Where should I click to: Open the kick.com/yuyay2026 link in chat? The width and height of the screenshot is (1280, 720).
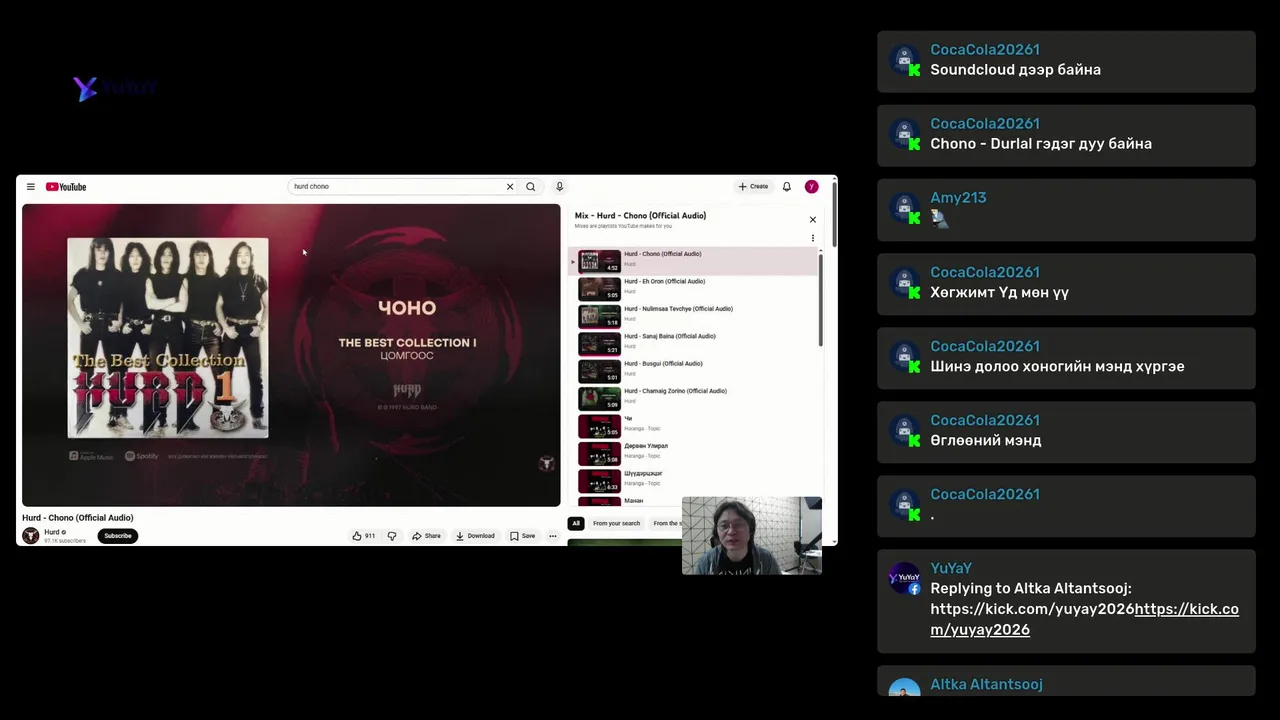pyautogui.click(x=1084, y=619)
